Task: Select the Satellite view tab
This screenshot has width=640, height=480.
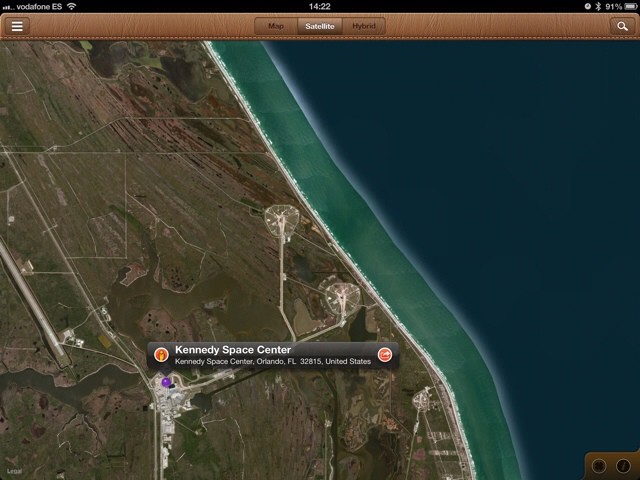Action: [x=320, y=26]
